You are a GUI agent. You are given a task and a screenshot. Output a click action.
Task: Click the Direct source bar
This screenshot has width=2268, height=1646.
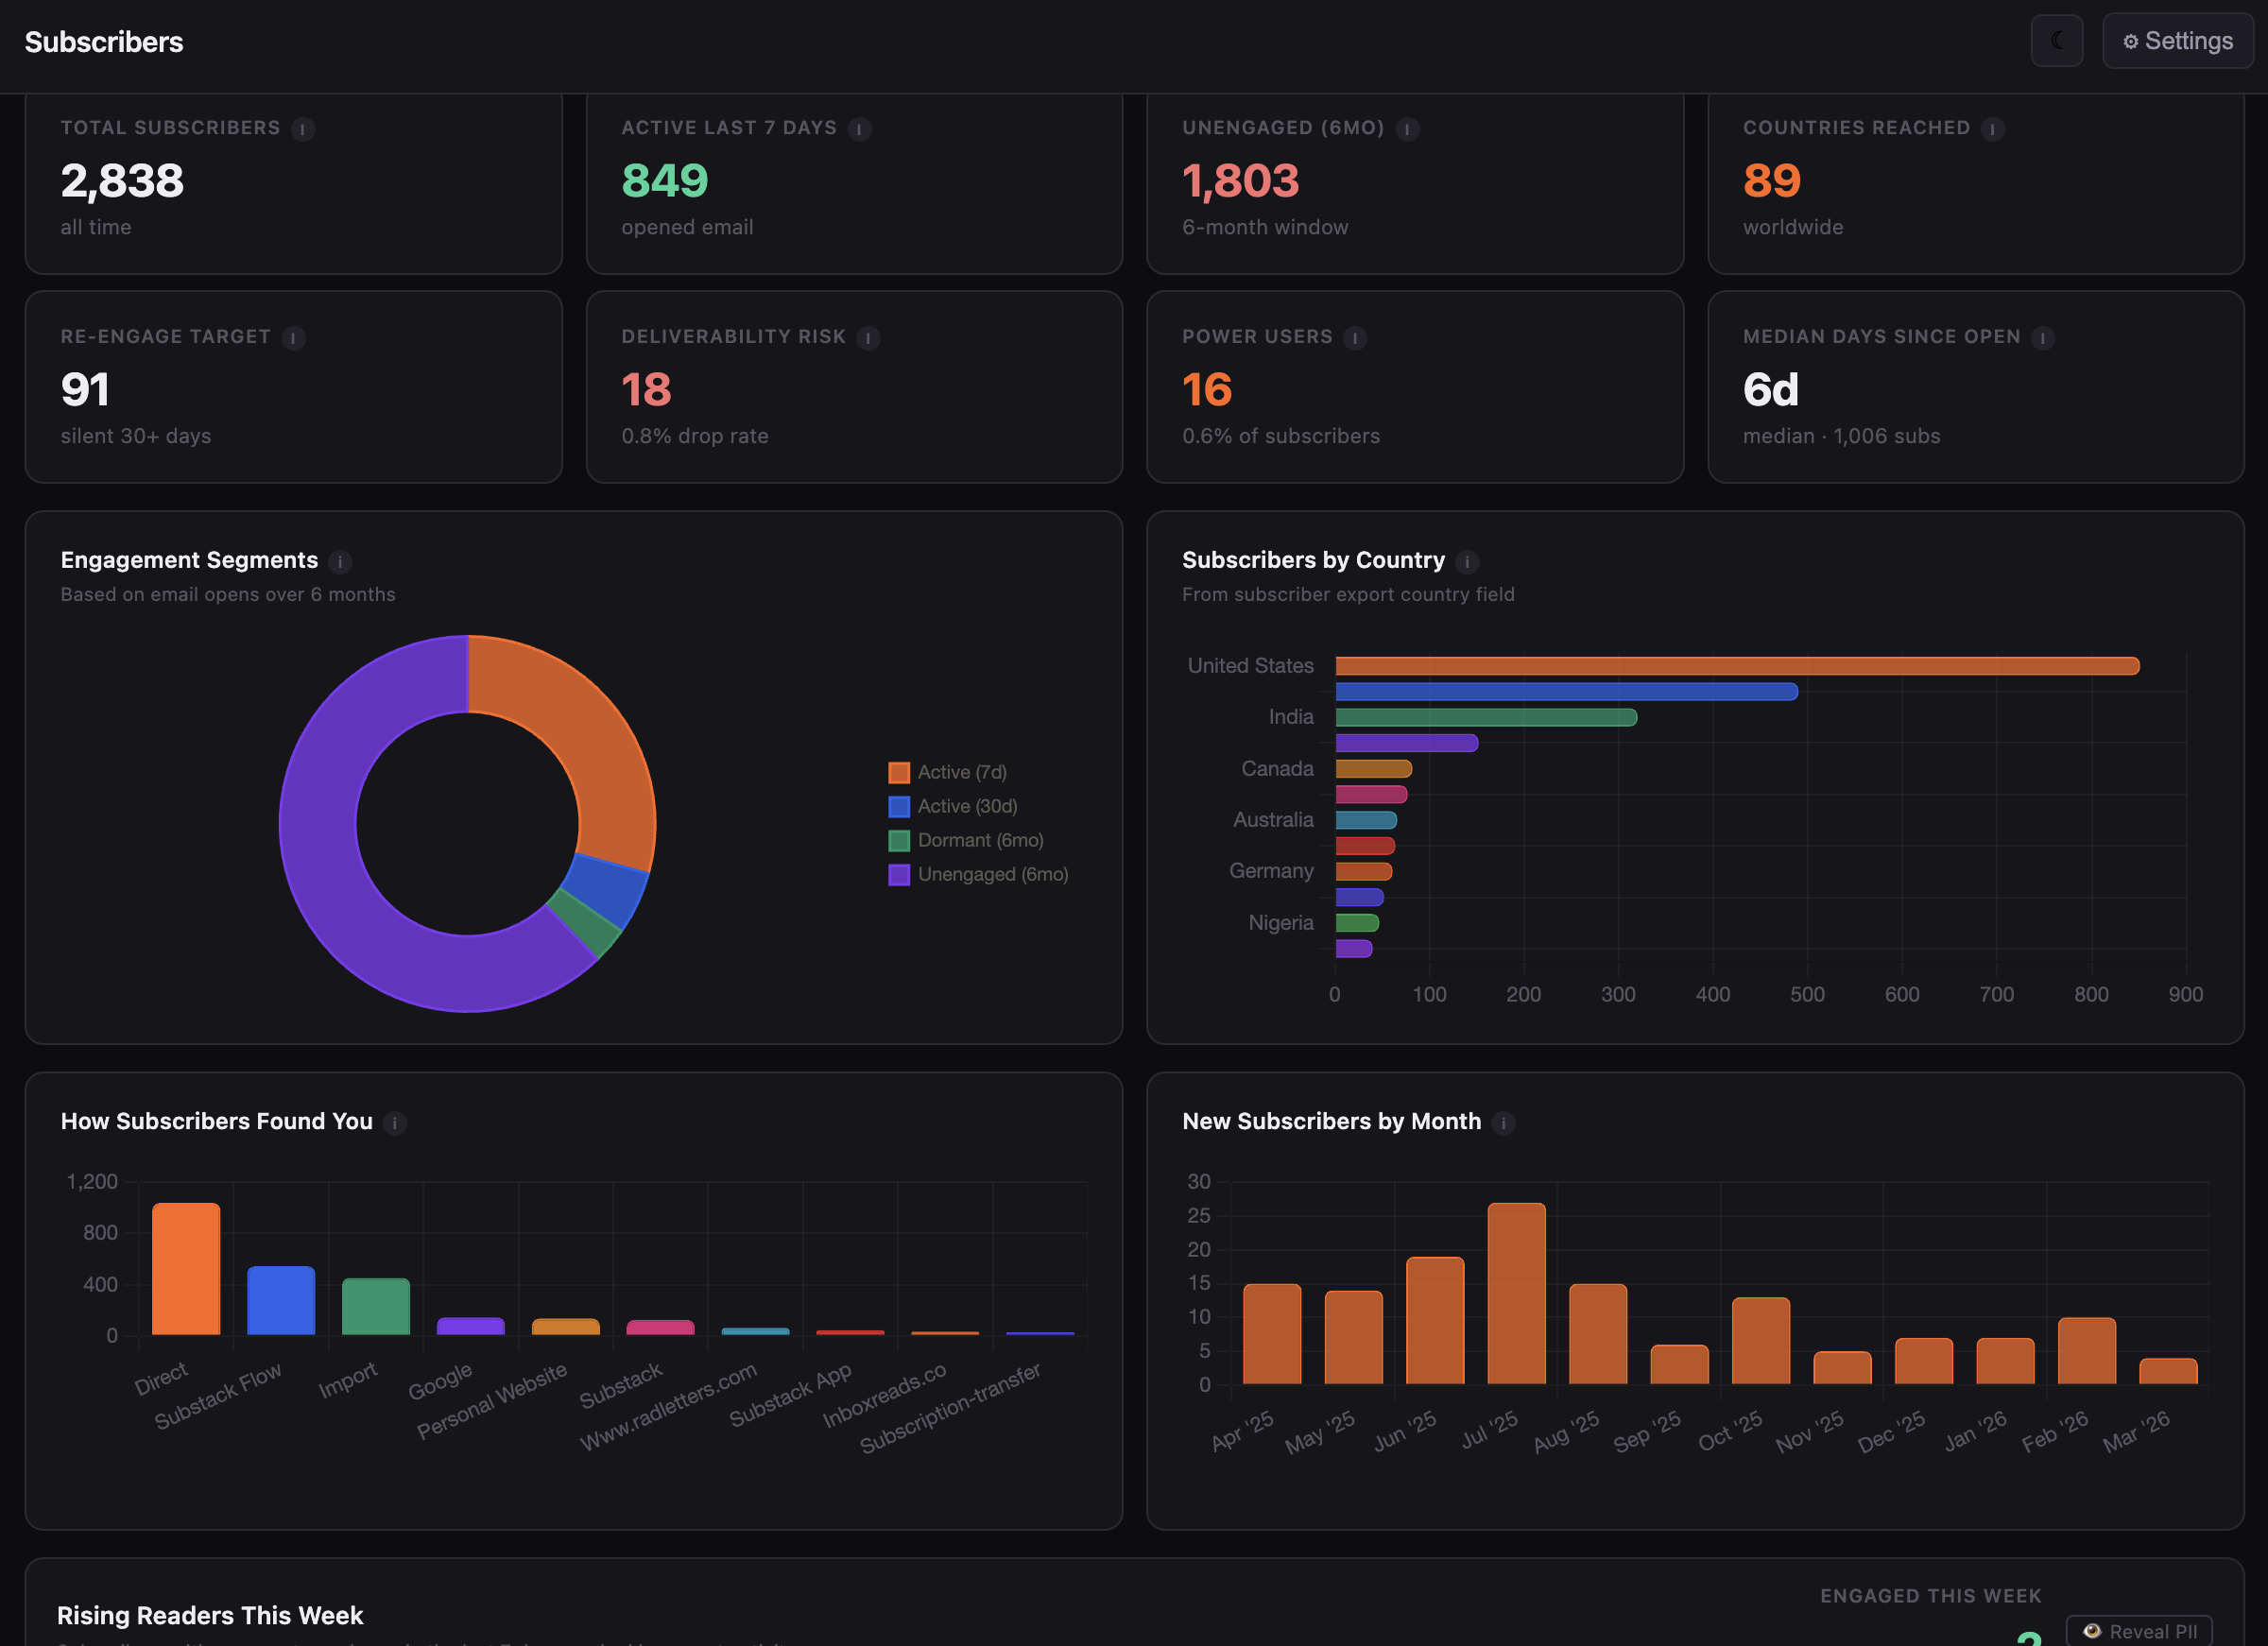tap(186, 1268)
